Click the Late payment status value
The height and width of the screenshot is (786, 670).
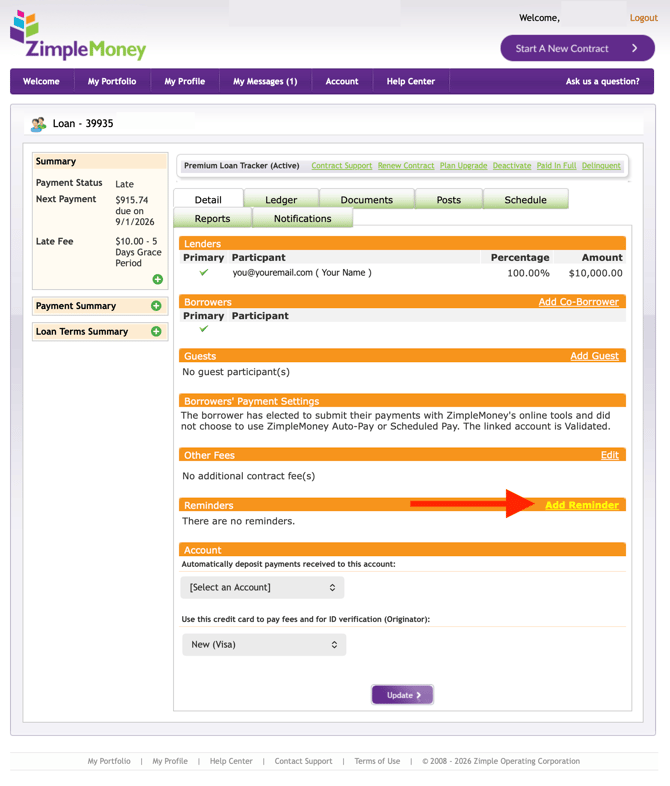point(124,184)
